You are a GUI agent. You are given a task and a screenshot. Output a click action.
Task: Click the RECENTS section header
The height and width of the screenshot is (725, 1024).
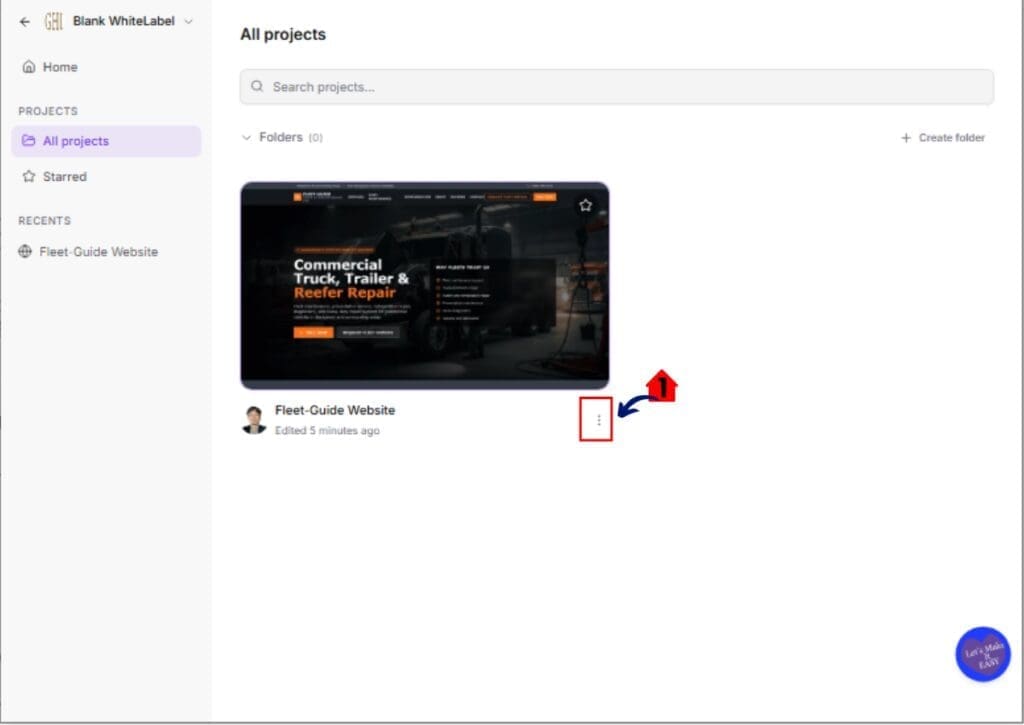tap(44, 221)
